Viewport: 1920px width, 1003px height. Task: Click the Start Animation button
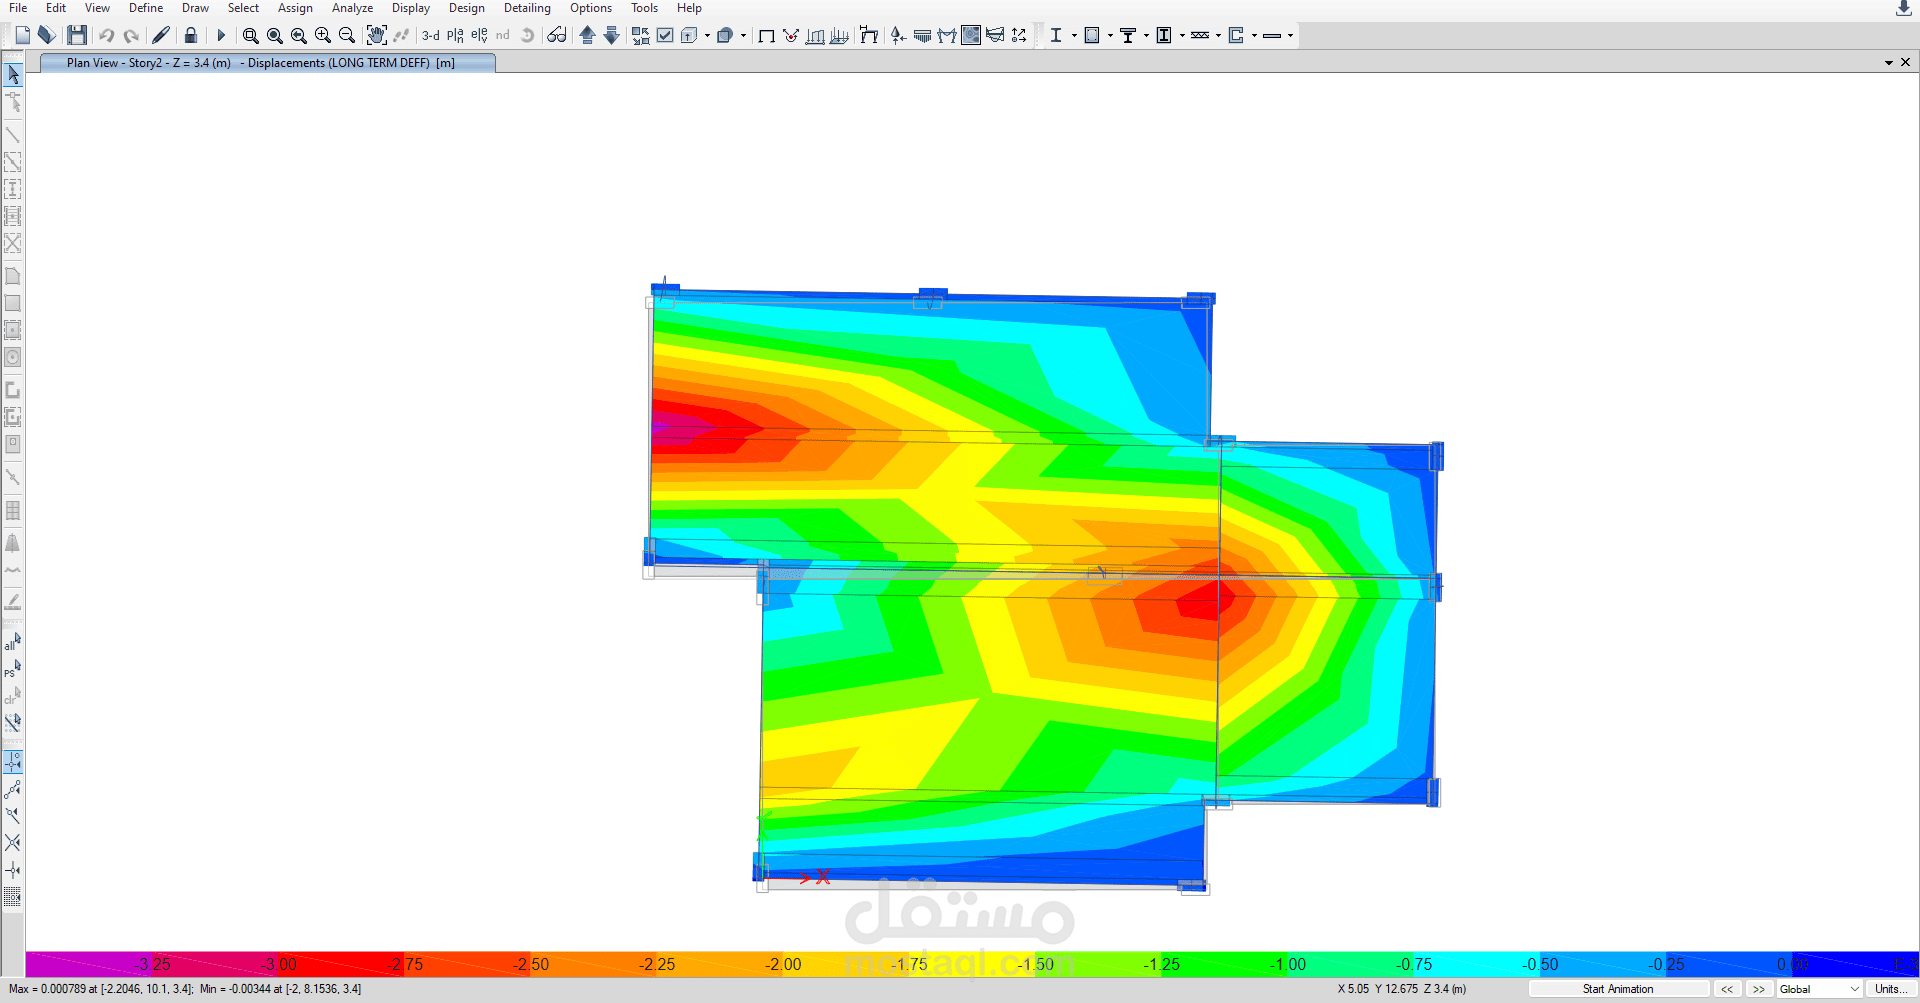click(x=1618, y=989)
